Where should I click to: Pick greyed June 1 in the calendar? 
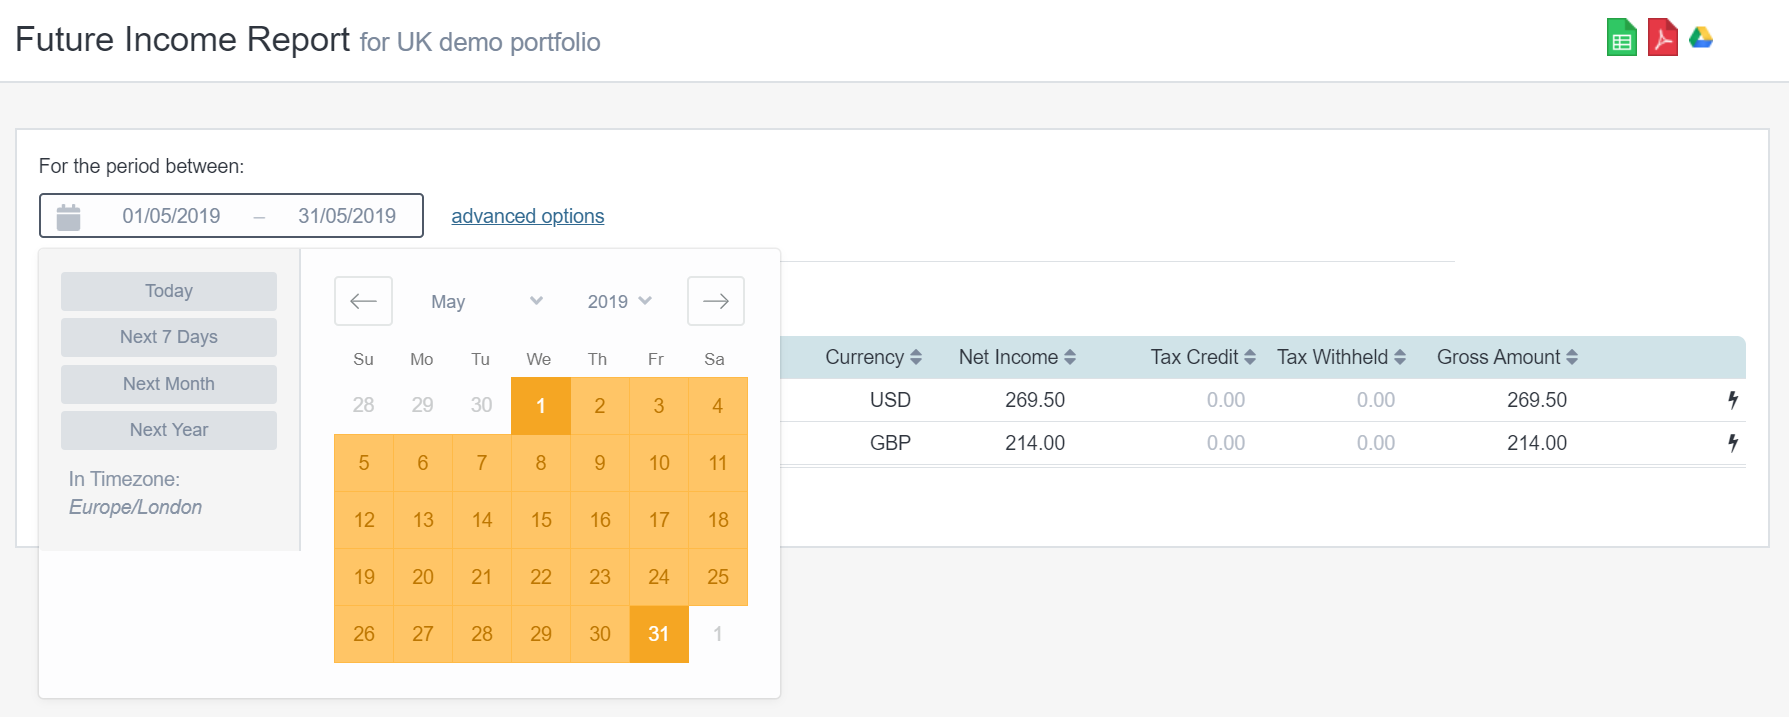click(718, 634)
